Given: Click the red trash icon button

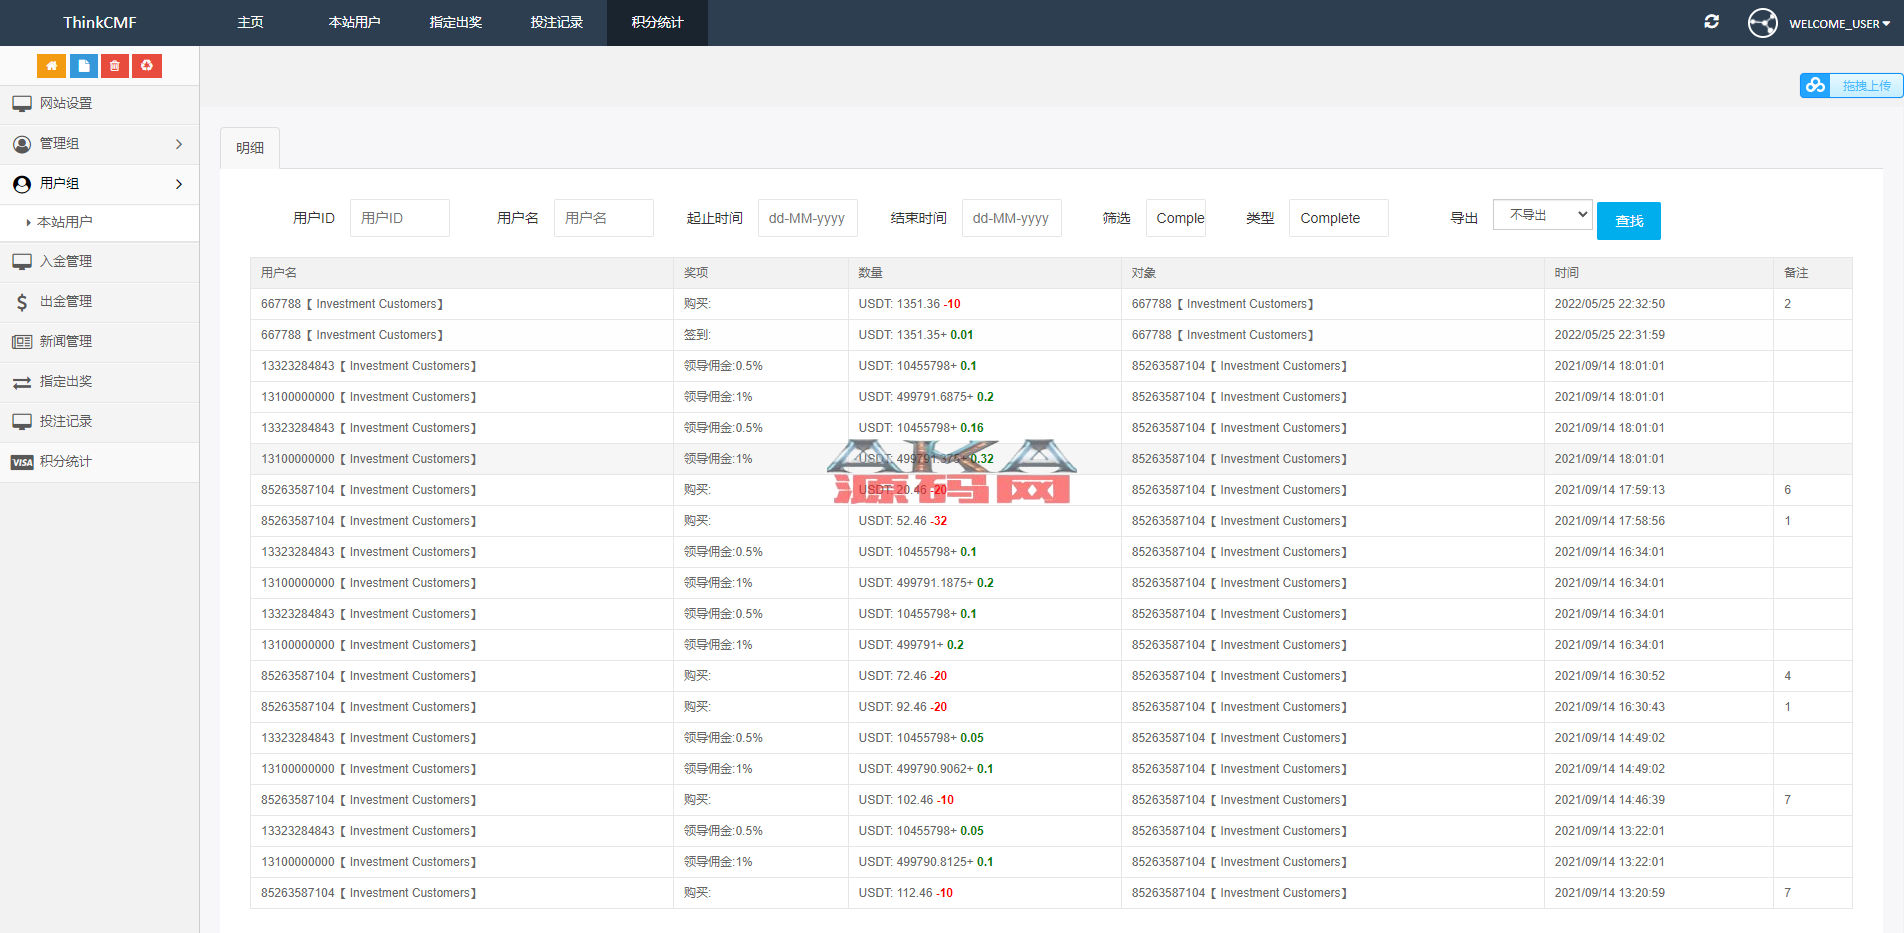Looking at the screenshot, I should pyautogui.click(x=115, y=66).
